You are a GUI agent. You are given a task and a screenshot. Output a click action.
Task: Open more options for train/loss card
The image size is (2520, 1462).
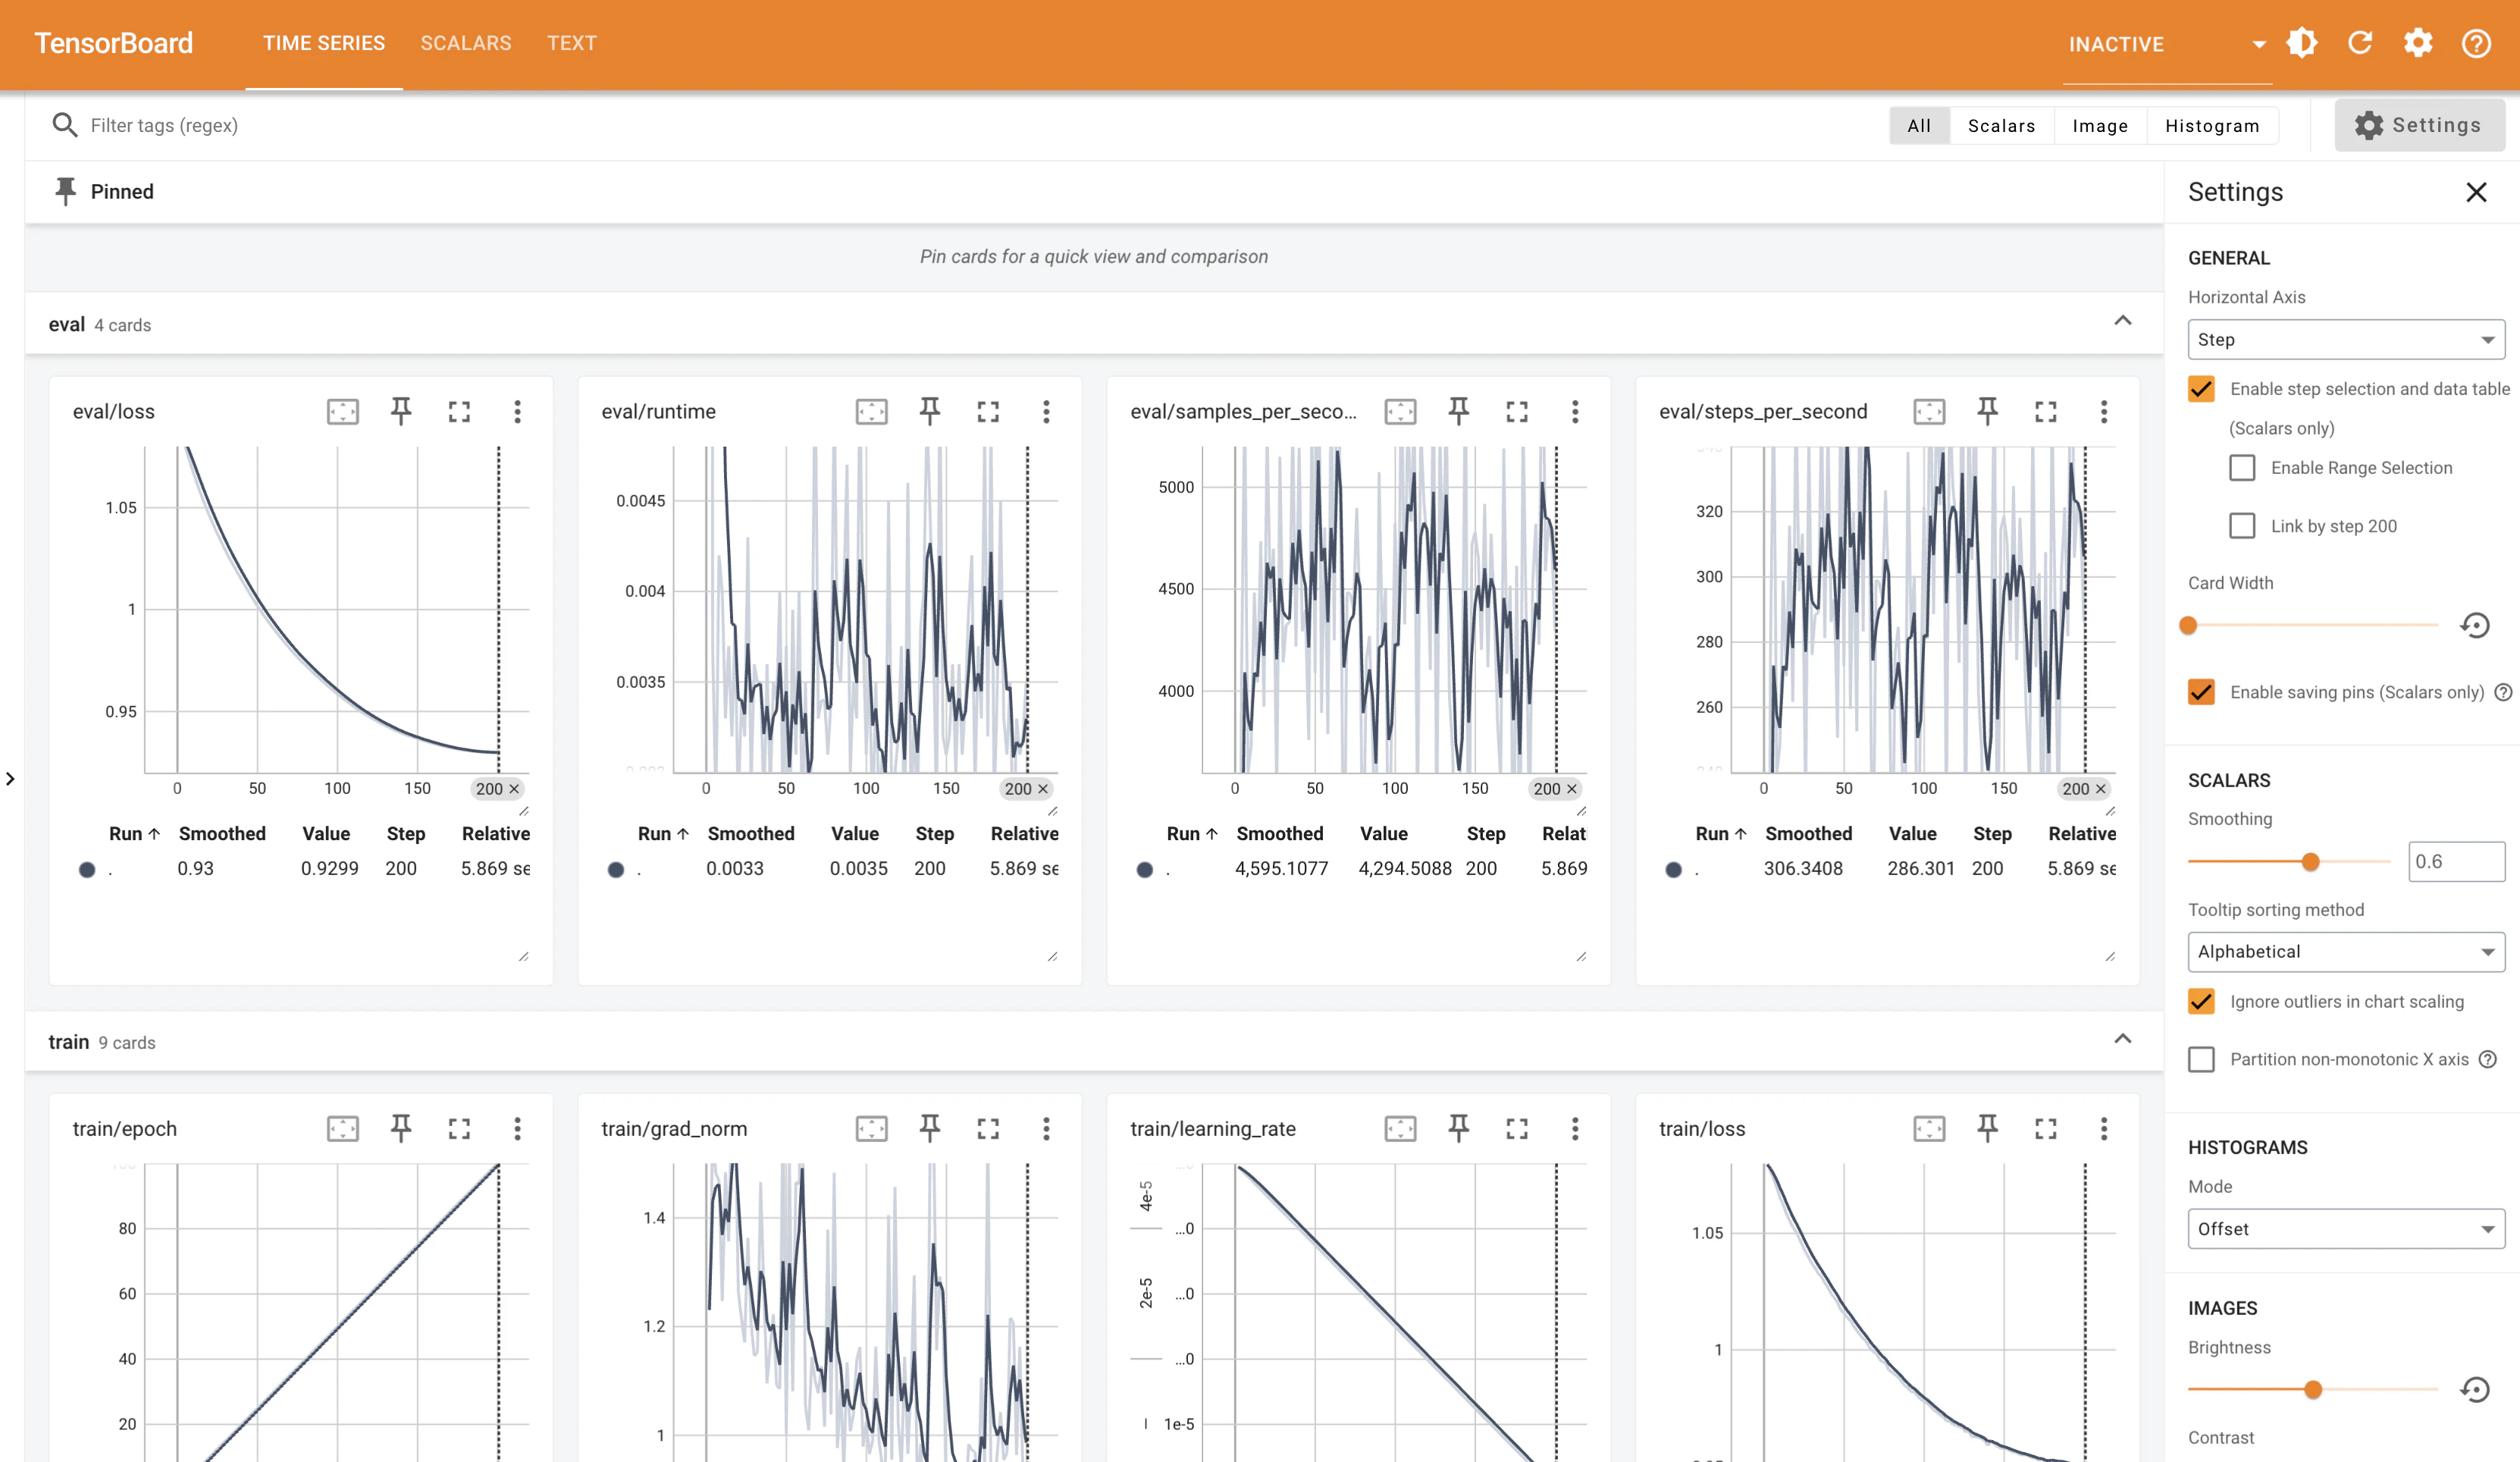2104,1128
